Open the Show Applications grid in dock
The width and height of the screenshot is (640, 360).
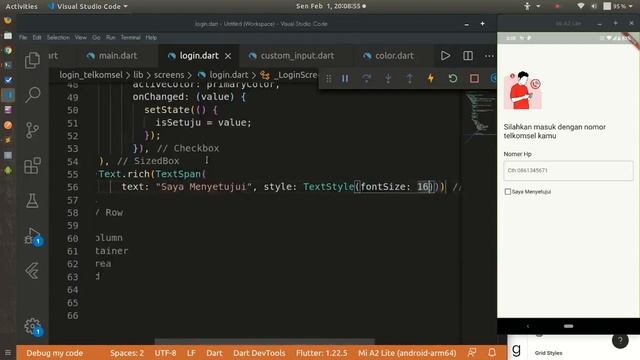point(8,353)
